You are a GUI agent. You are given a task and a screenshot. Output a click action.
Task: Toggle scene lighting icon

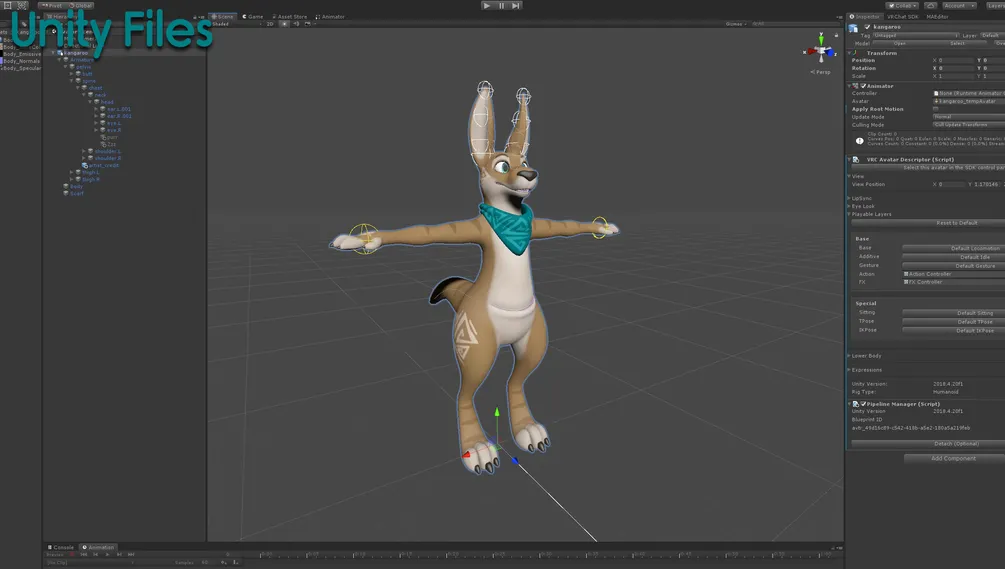284,24
